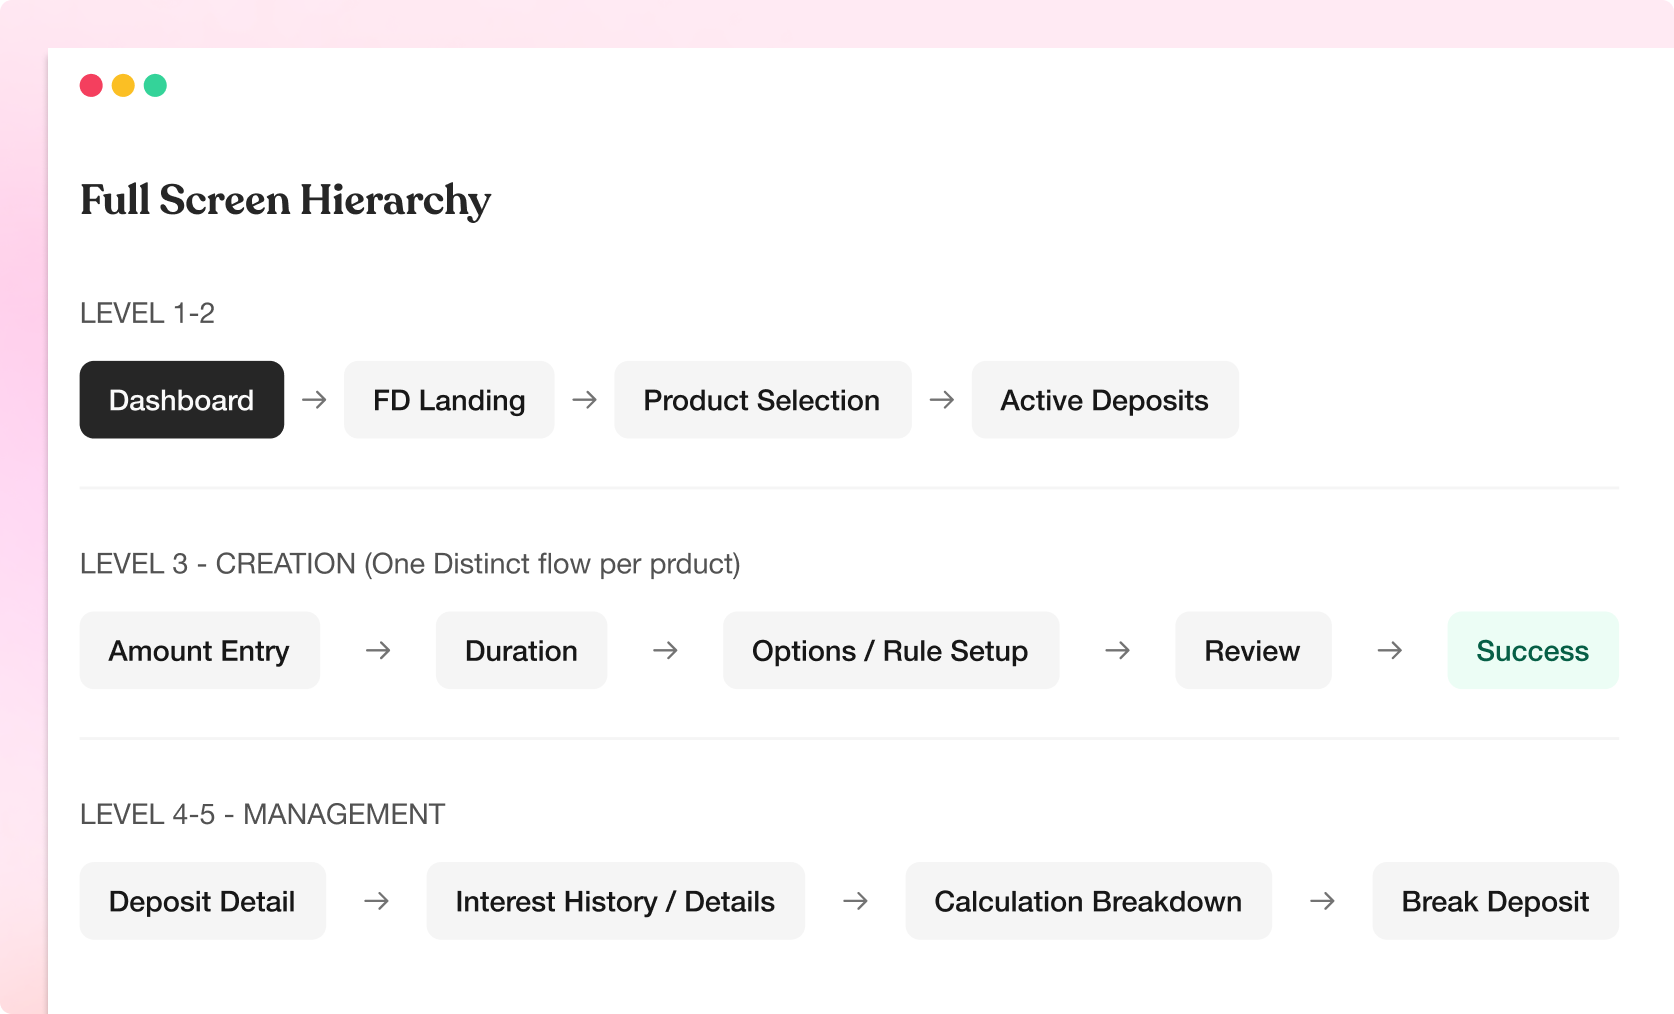This screenshot has height=1014, width=1674.
Task: Click arrow between Calculation Breakdown and Break Deposit
Action: [1322, 901]
